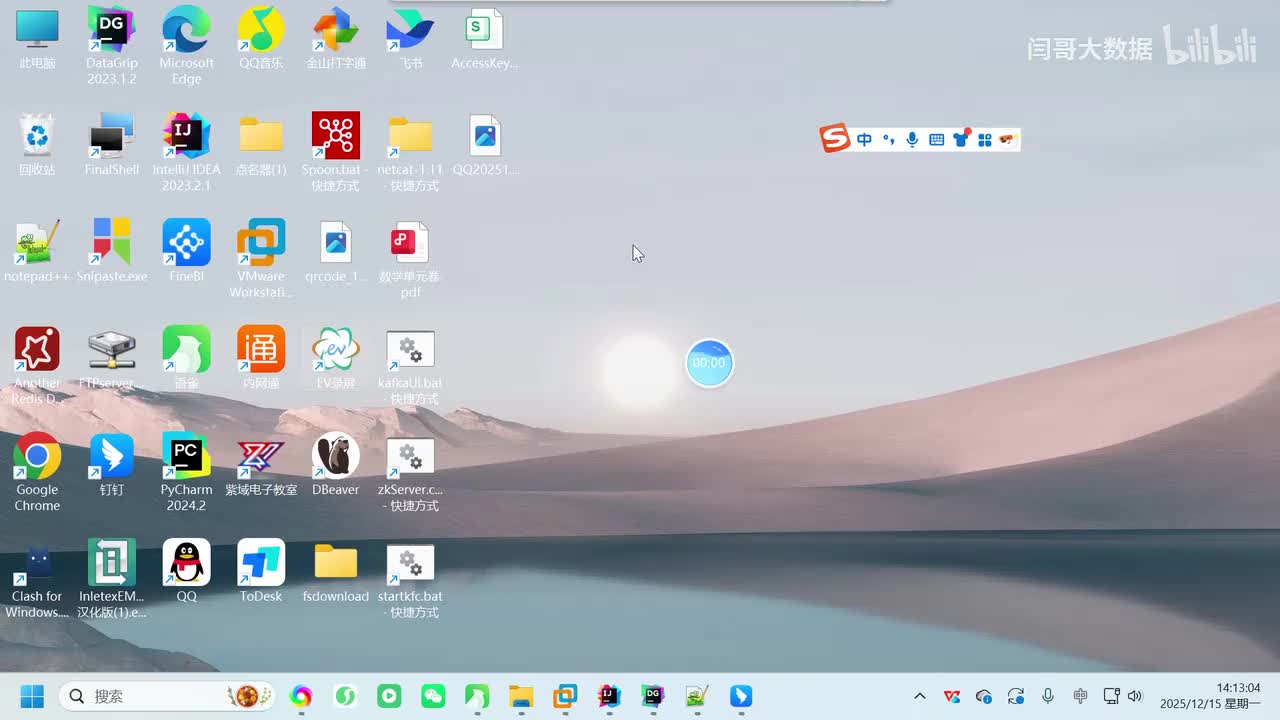The image size is (1280, 720).
Task: Click the IntelliJ IDEA 2023.2.1 desktop icon
Action: pos(186,152)
